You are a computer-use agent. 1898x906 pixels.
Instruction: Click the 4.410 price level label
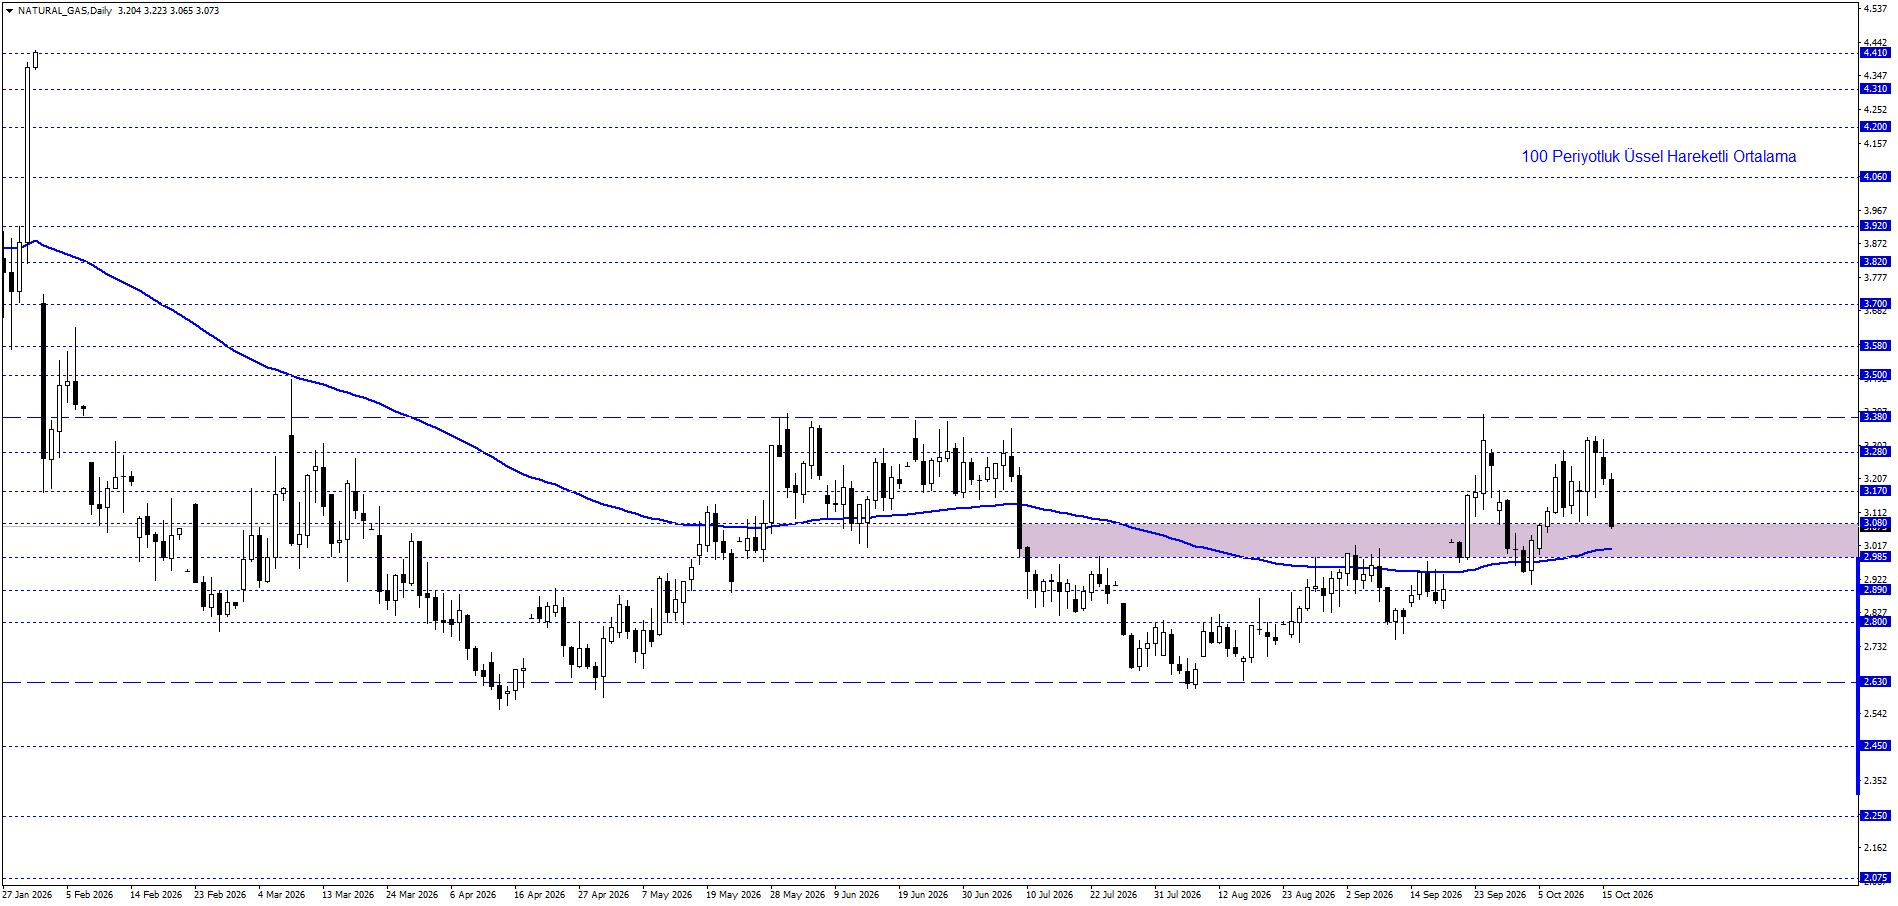tap(1875, 53)
